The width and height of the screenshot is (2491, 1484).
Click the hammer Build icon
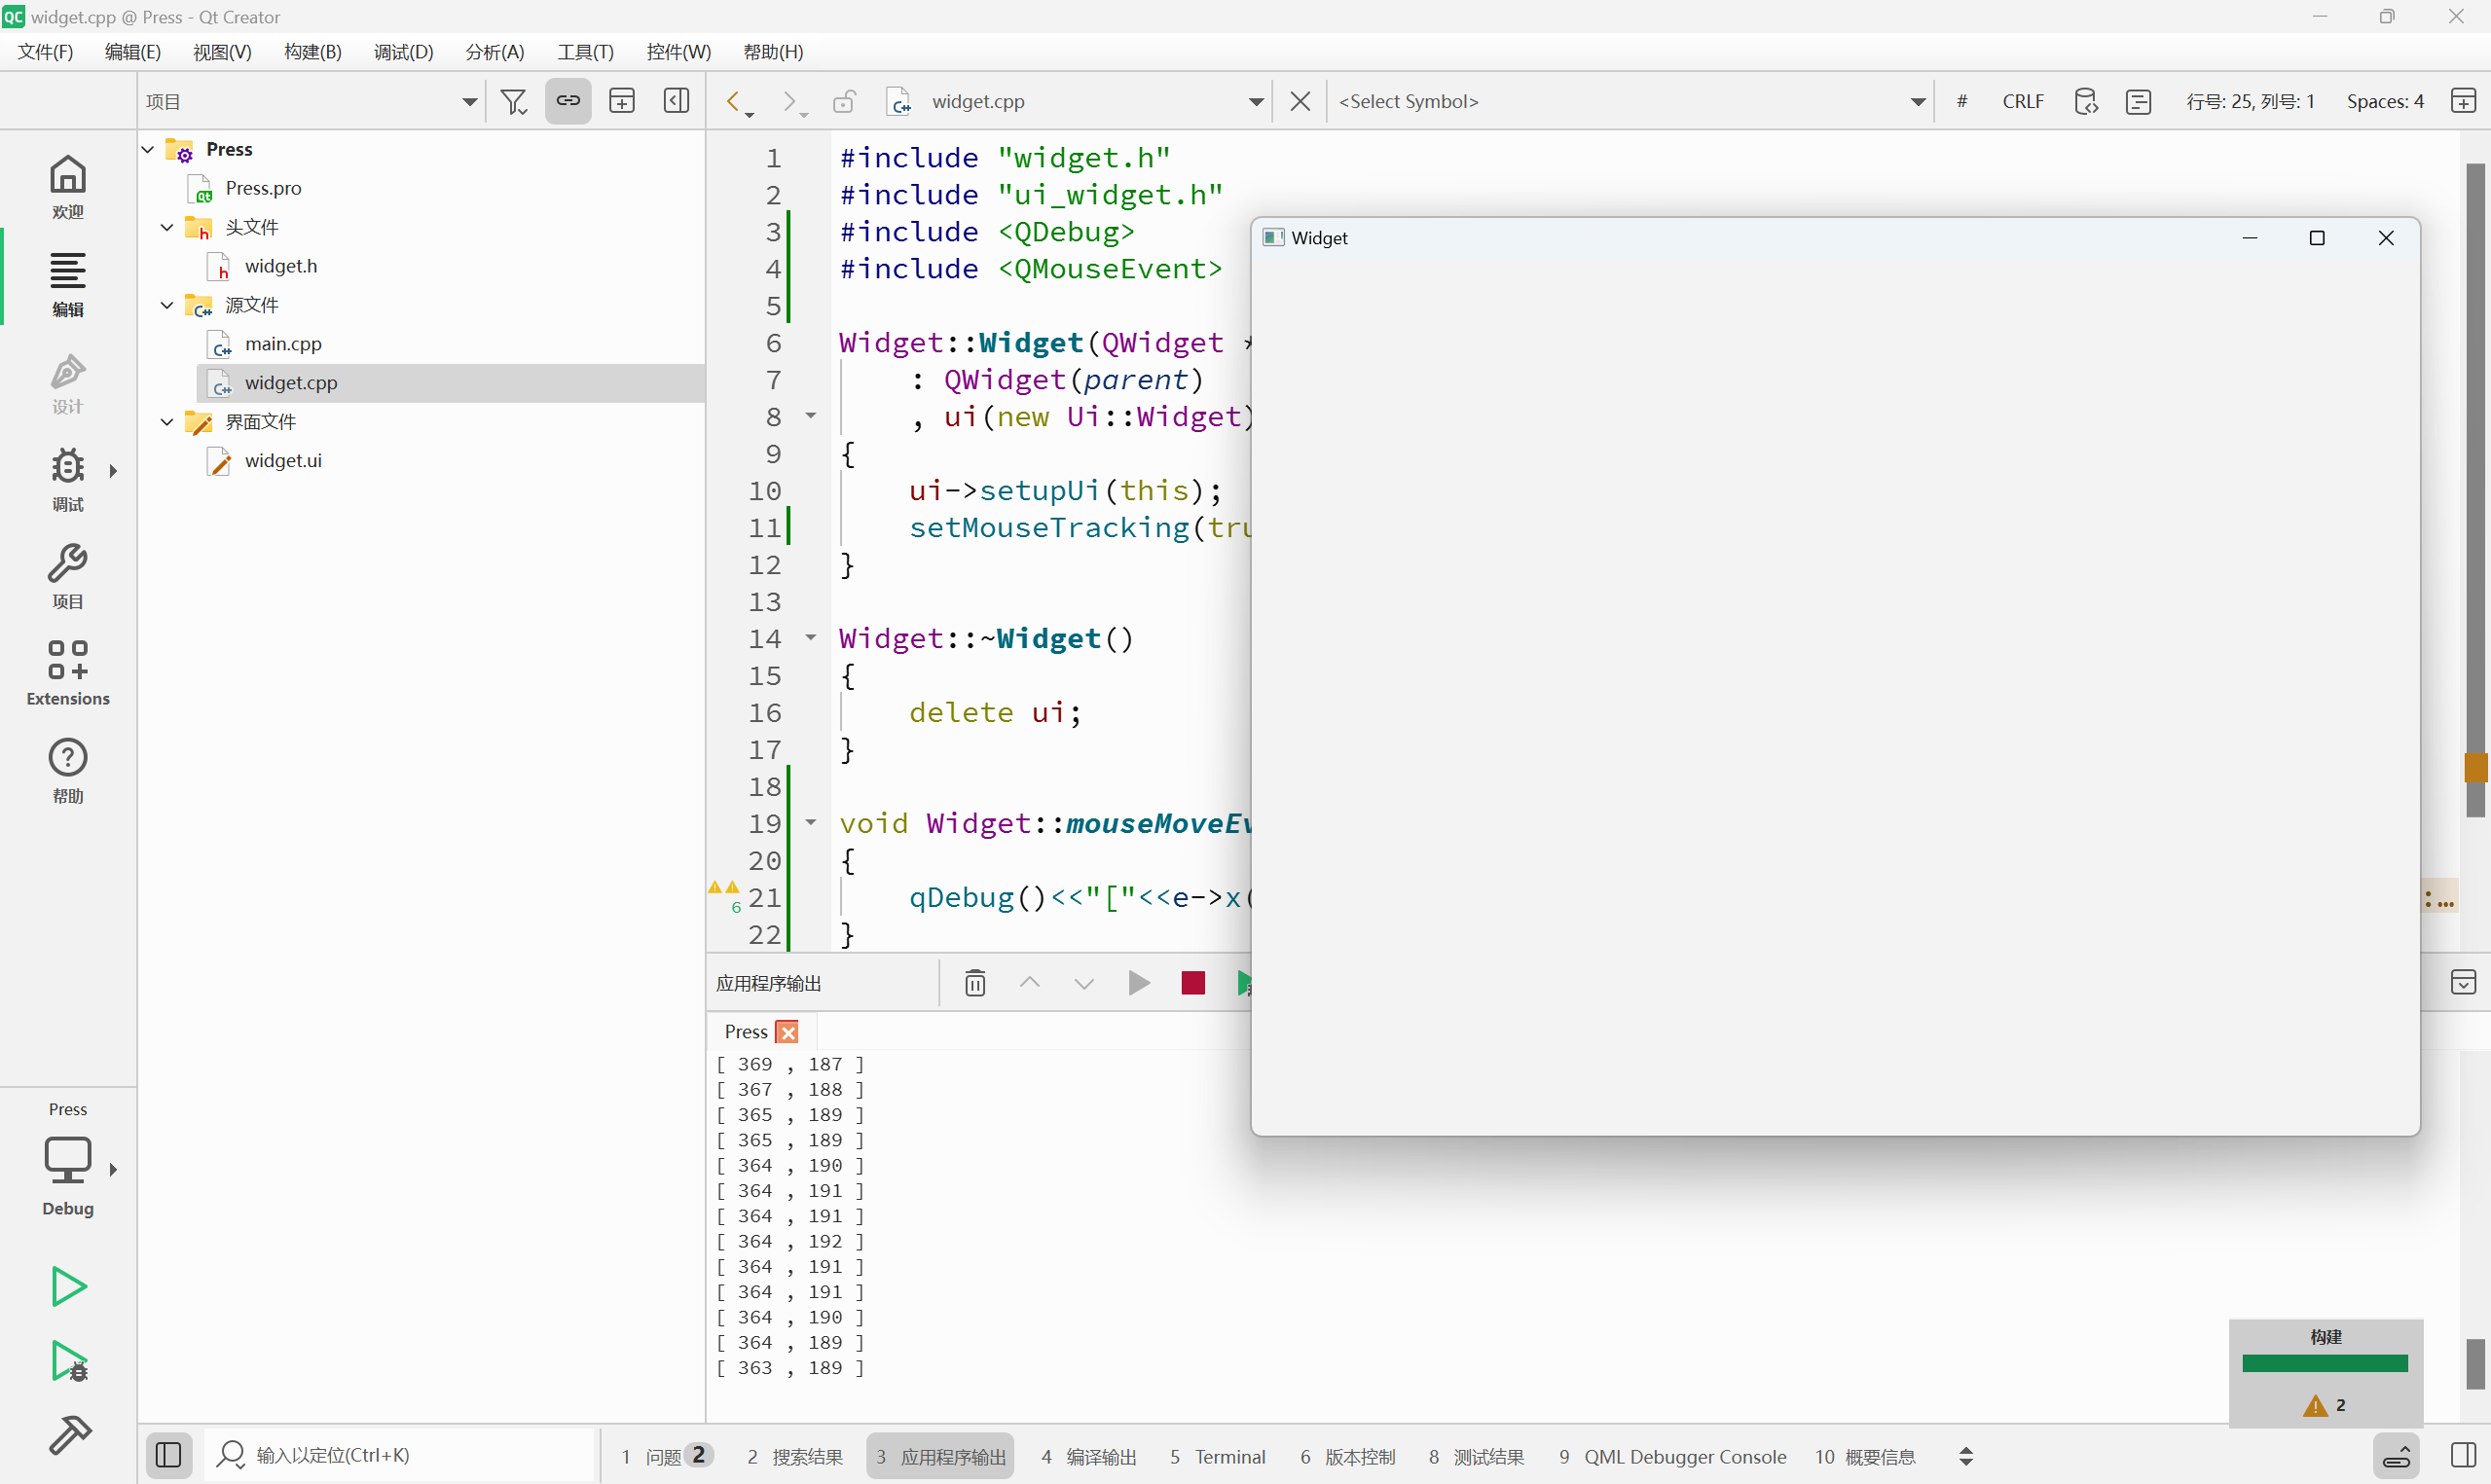coord(67,1435)
